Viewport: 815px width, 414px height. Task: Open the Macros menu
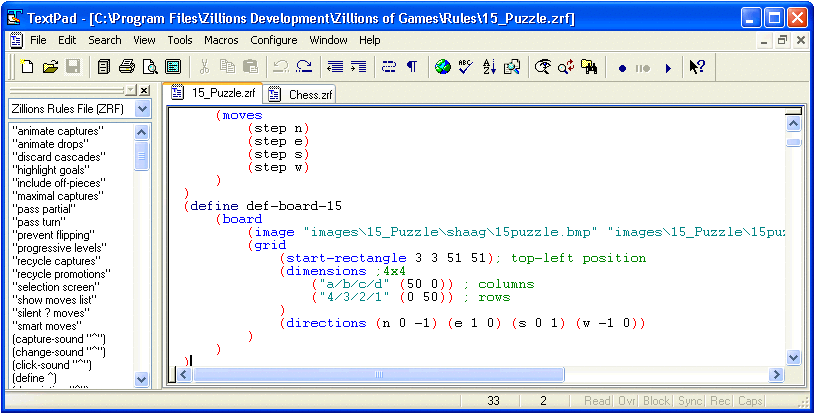(x=221, y=40)
